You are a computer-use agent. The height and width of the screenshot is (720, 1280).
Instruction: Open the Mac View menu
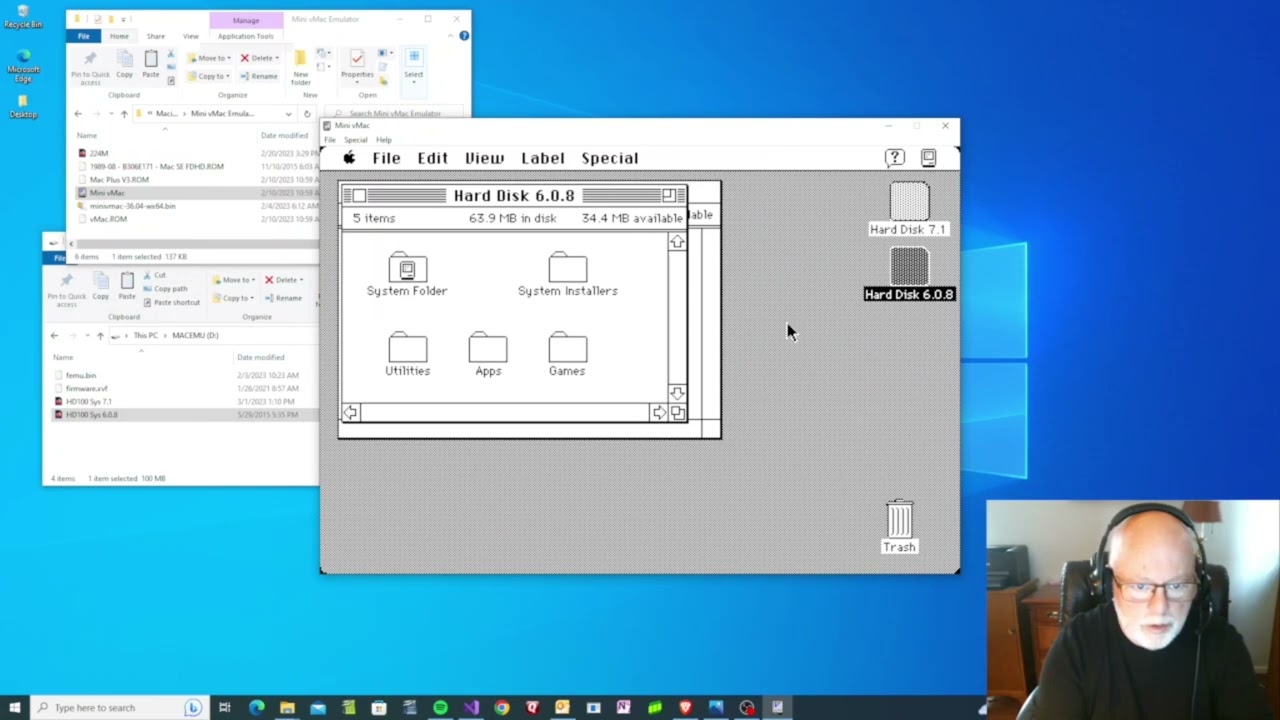click(x=484, y=158)
